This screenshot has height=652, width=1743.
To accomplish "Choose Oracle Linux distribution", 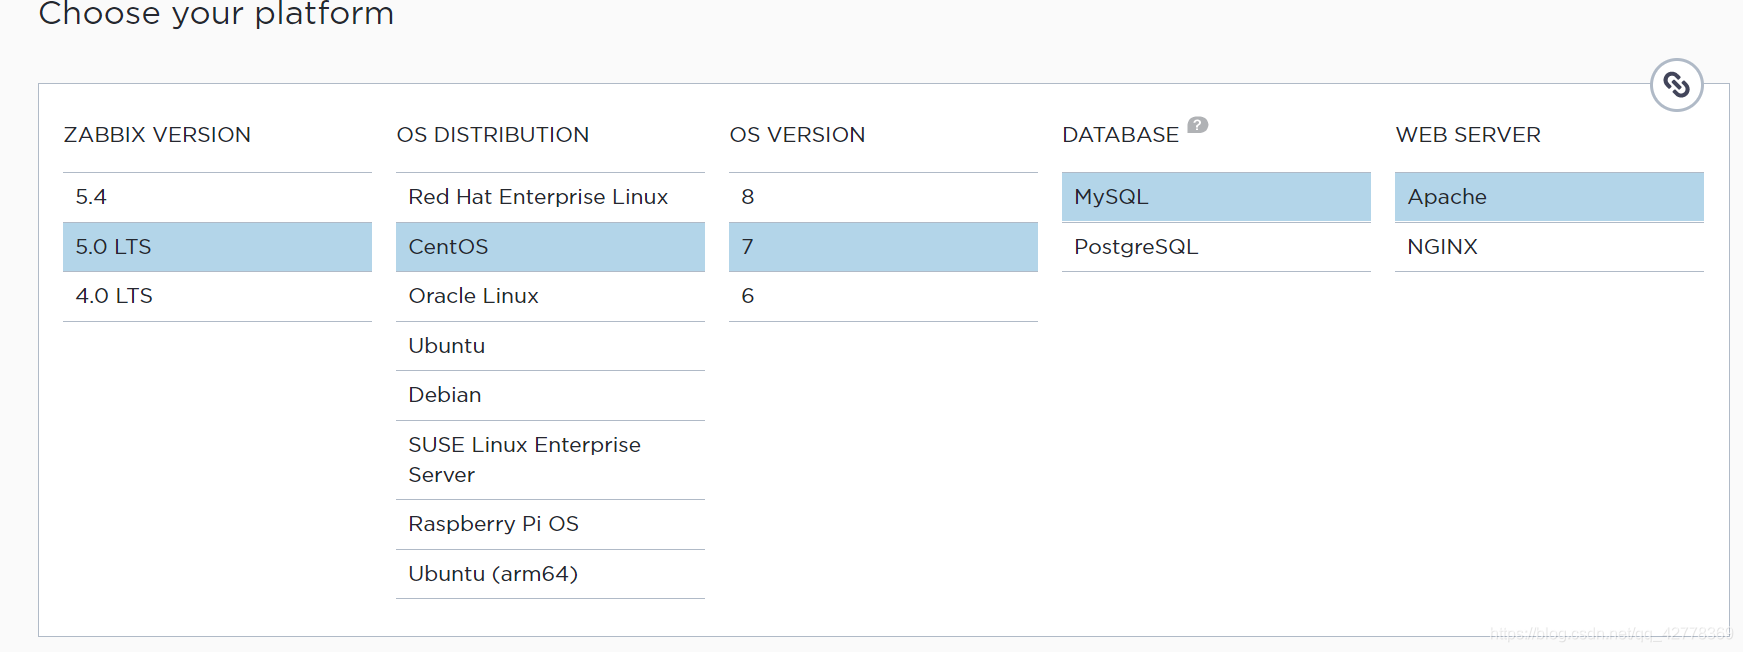I will (550, 296).
